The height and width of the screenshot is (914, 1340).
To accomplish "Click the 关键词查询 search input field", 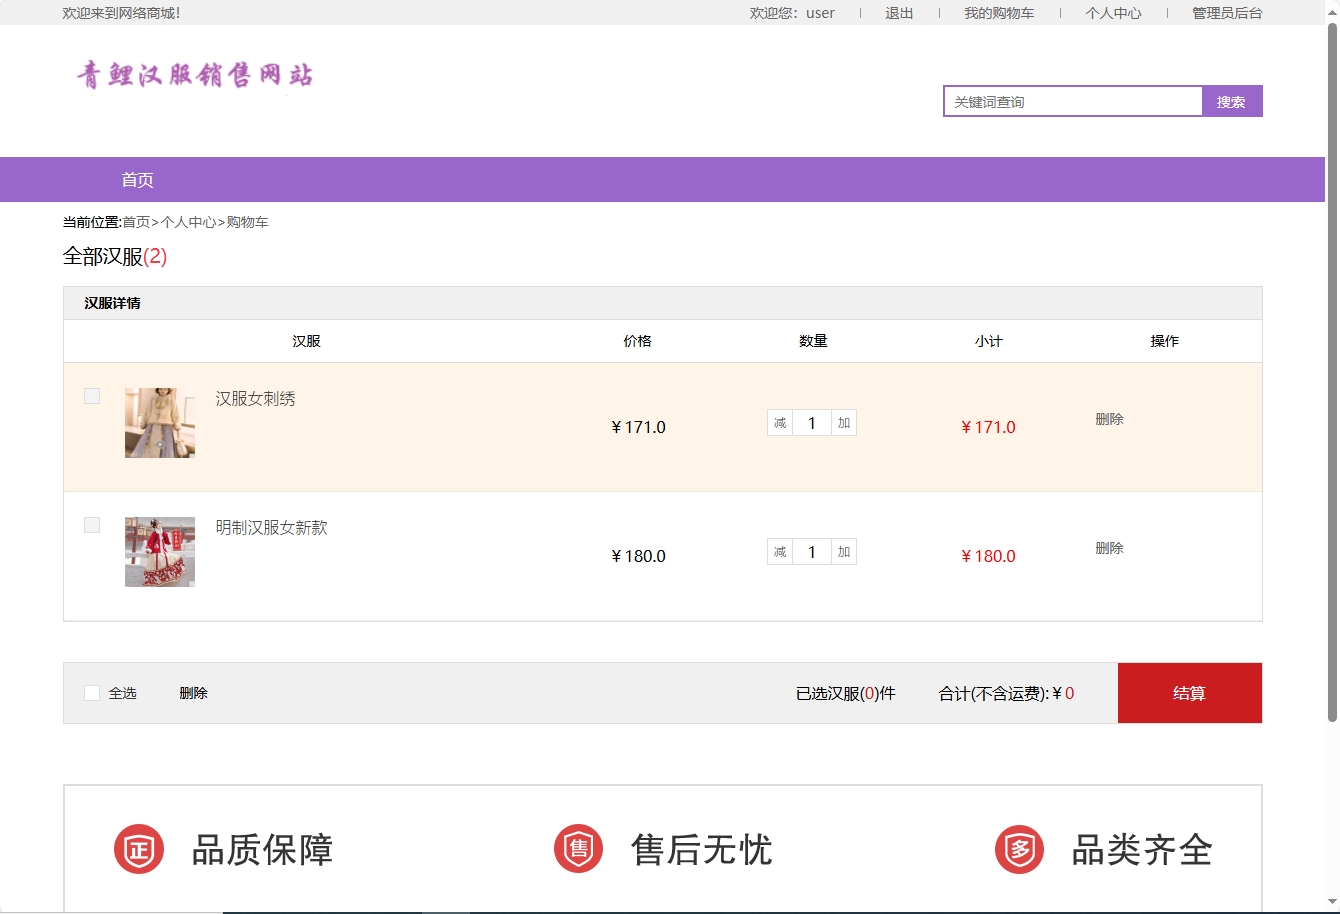I will [1071, 101].
